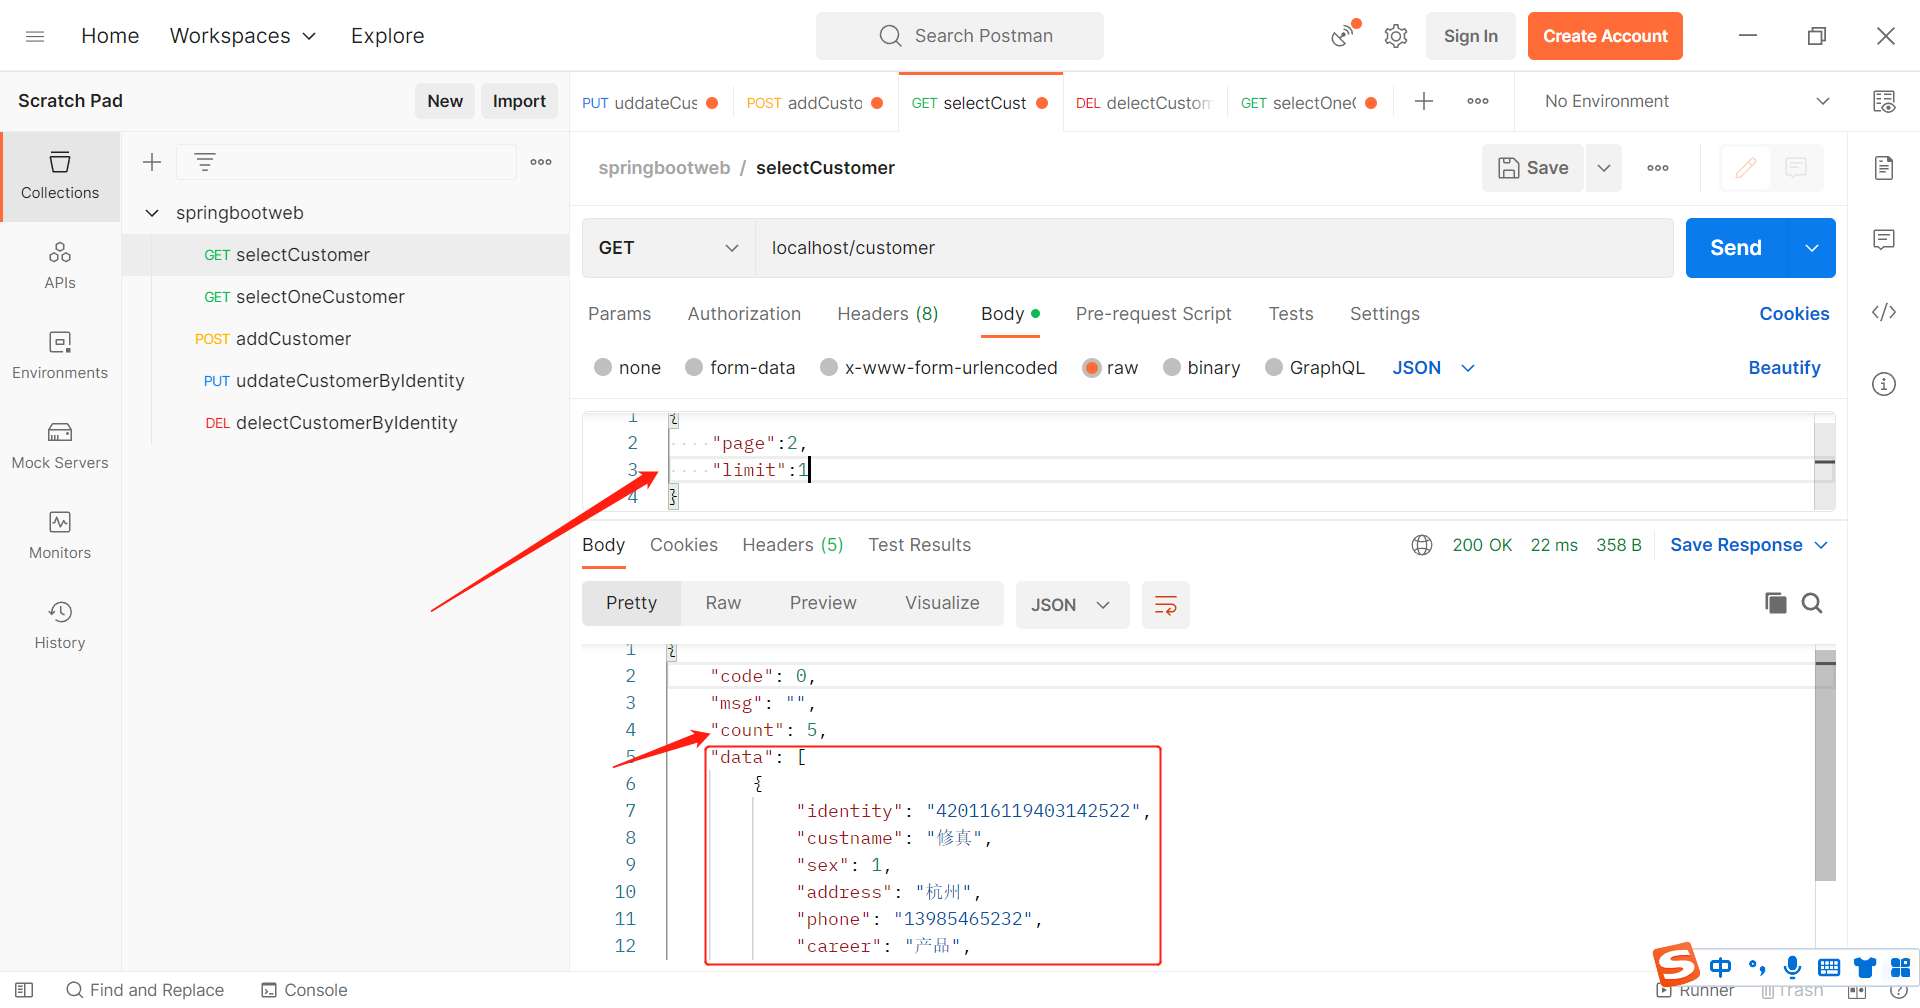Save the selectCustomer request
Image resolution: width=1920 pixels, height=1008 pixels.
pos(1533,168)
